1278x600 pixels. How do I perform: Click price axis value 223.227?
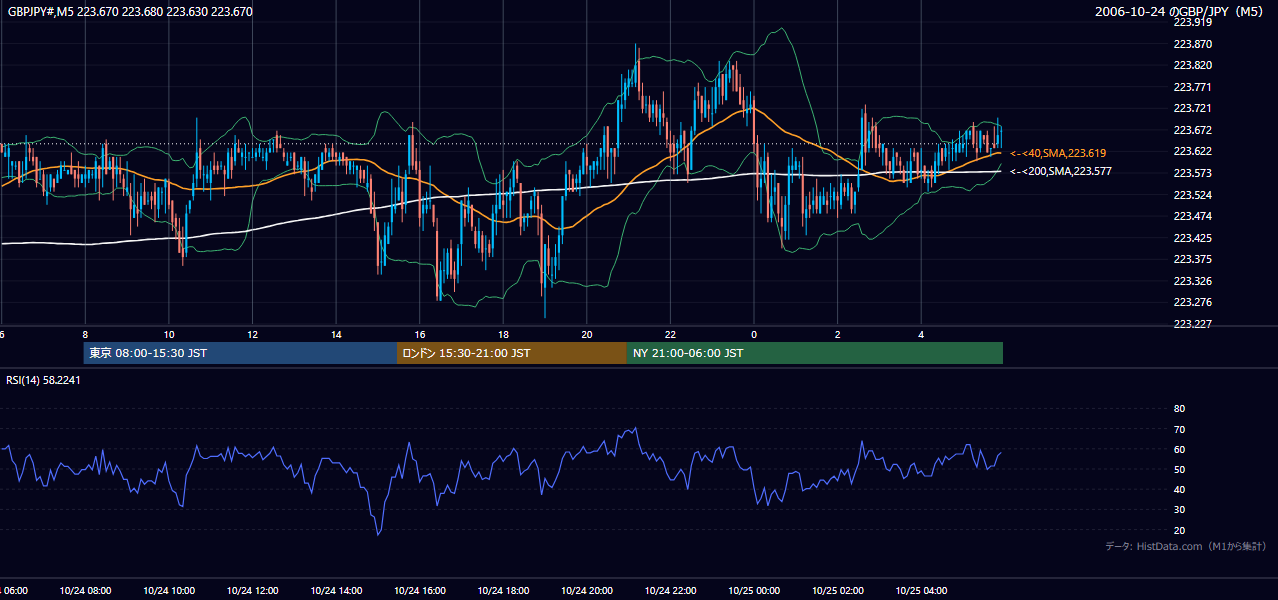click(1192, 324)
